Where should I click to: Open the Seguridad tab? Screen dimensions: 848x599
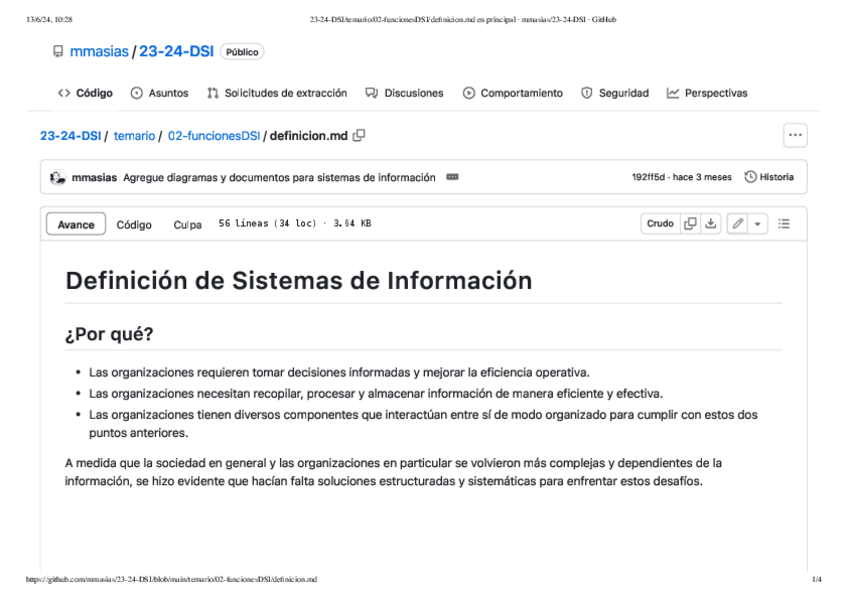point(615,93)
